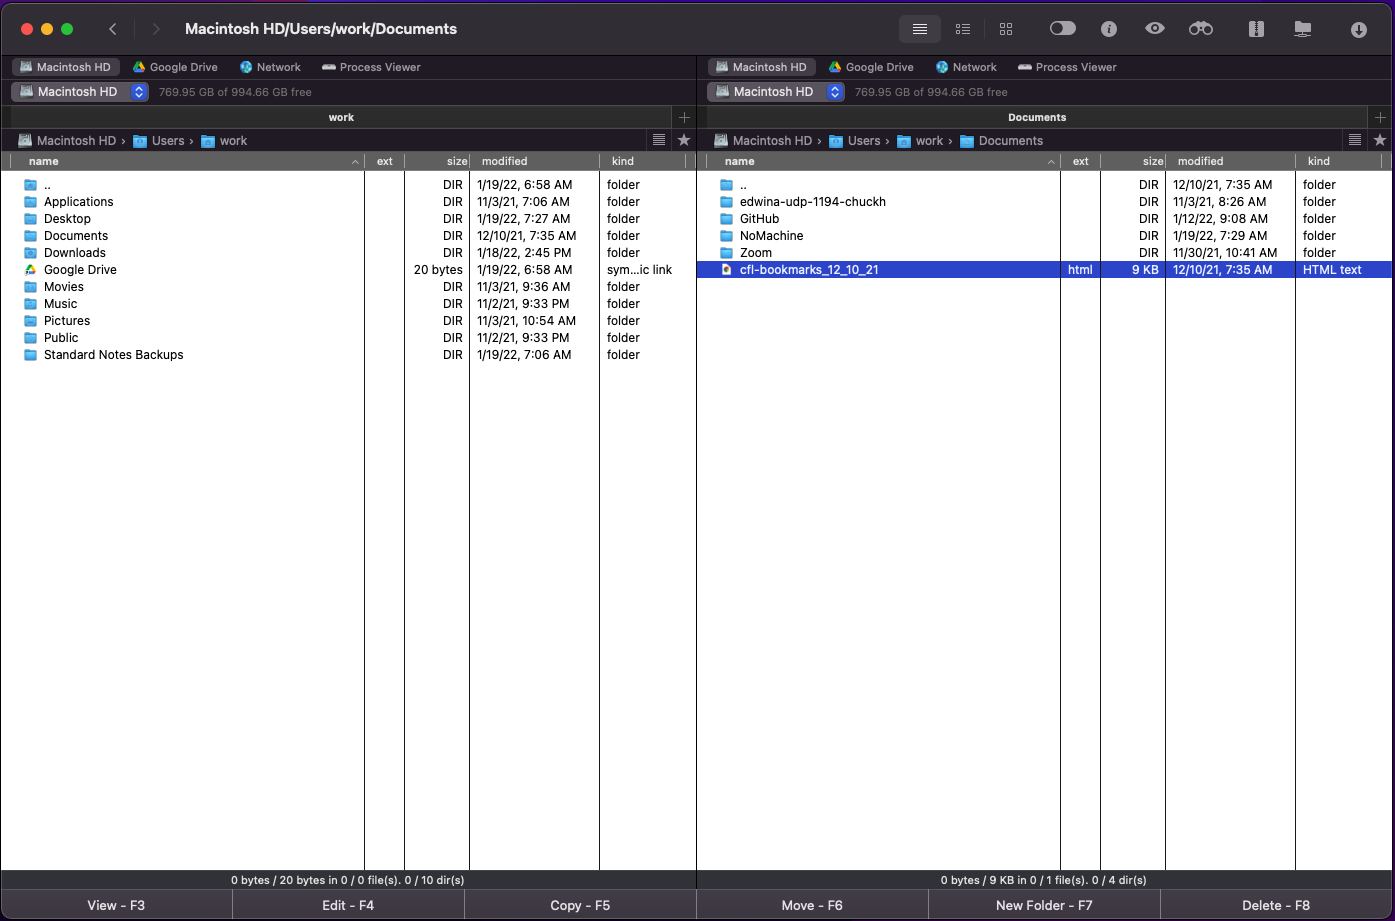This screenshot has width=1395, height=921.
Task: Go forward with the right chevron
Action: (x=156, y=29)
